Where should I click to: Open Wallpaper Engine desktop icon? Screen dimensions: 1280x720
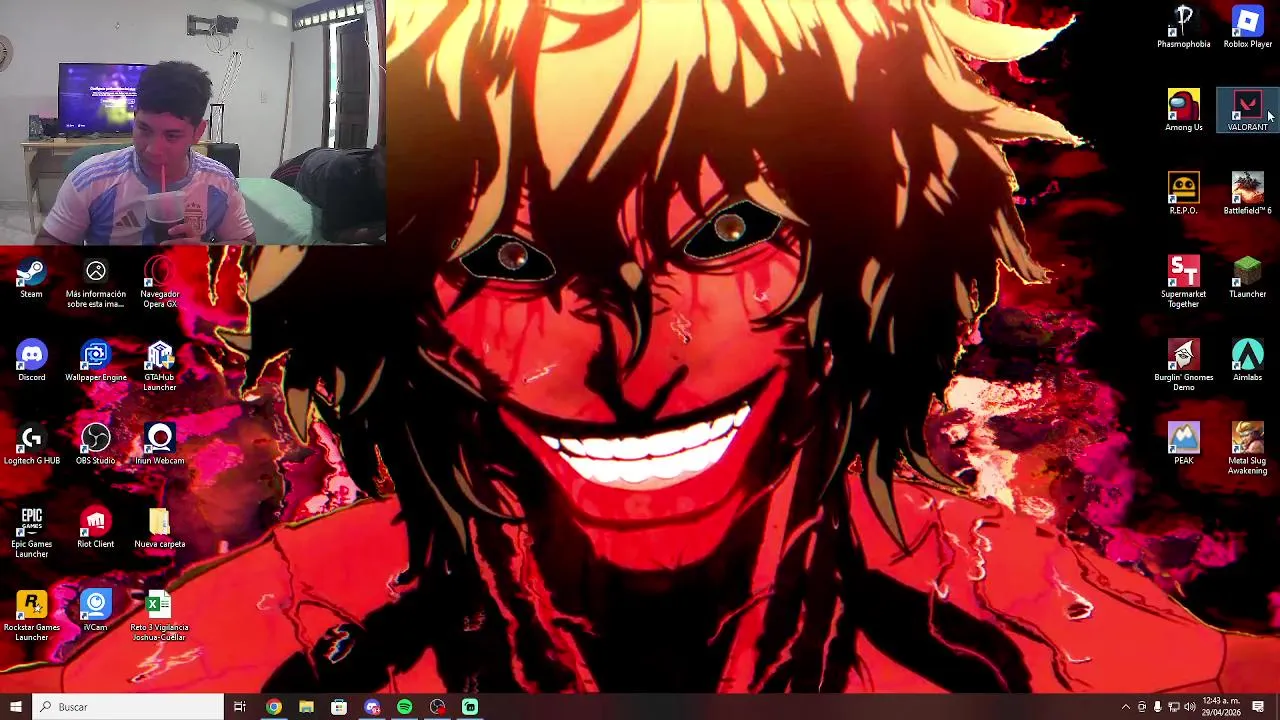click(96, 360)
